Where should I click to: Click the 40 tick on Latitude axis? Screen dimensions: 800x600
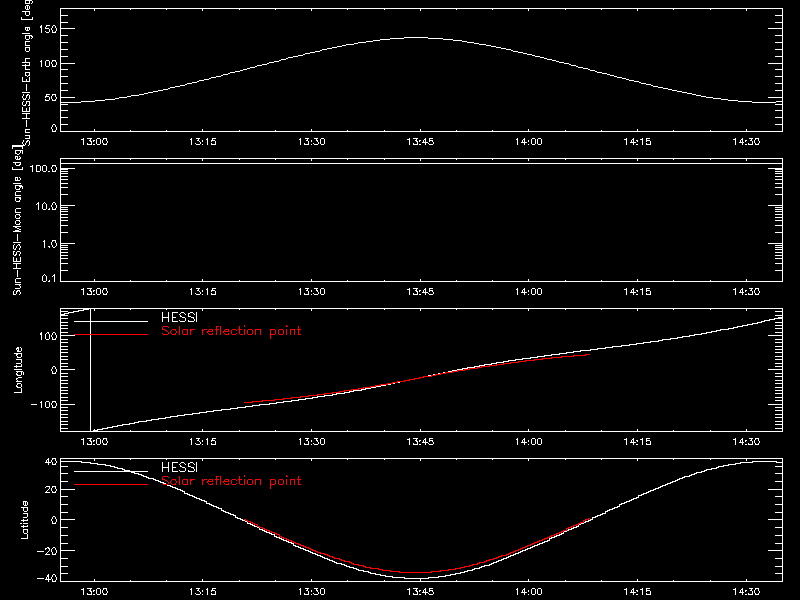[51, 462]
